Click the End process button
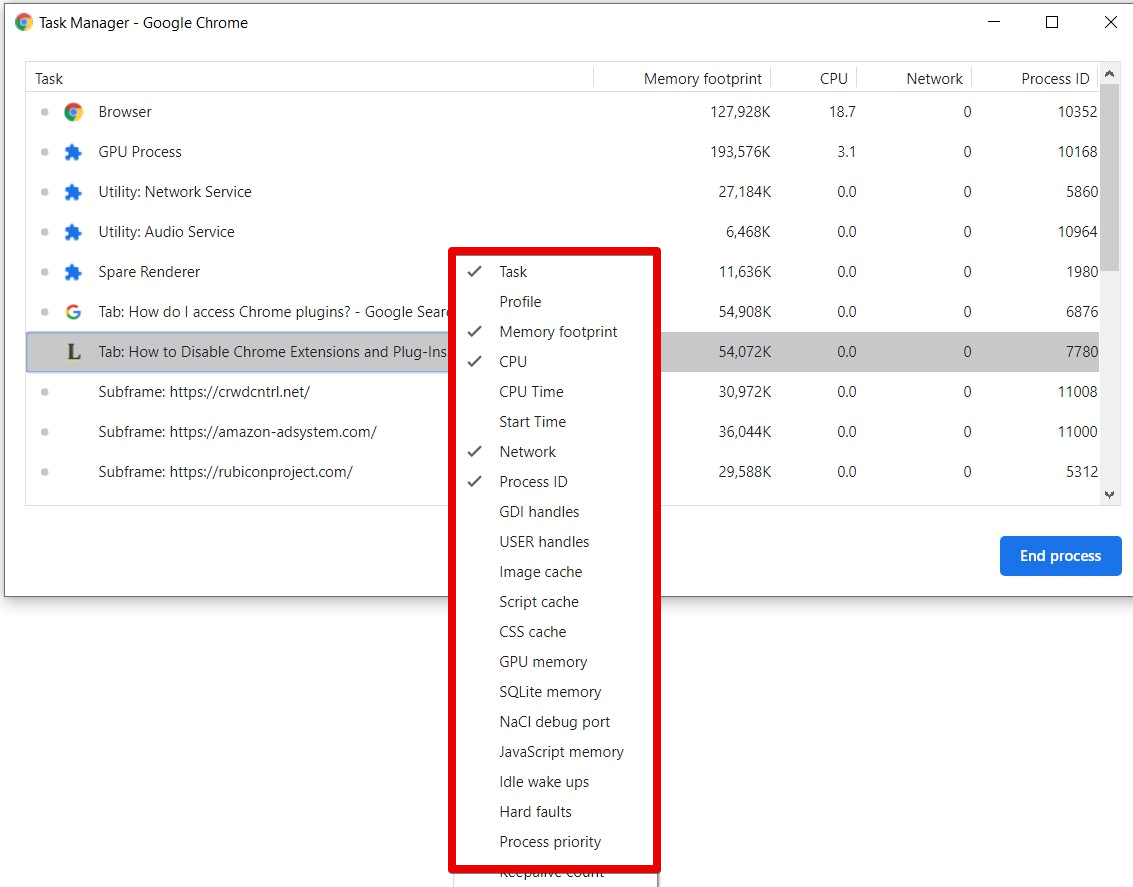The height and width of the screenshot is (887, 1133). pyautogui.click(x=1060, y=556)
